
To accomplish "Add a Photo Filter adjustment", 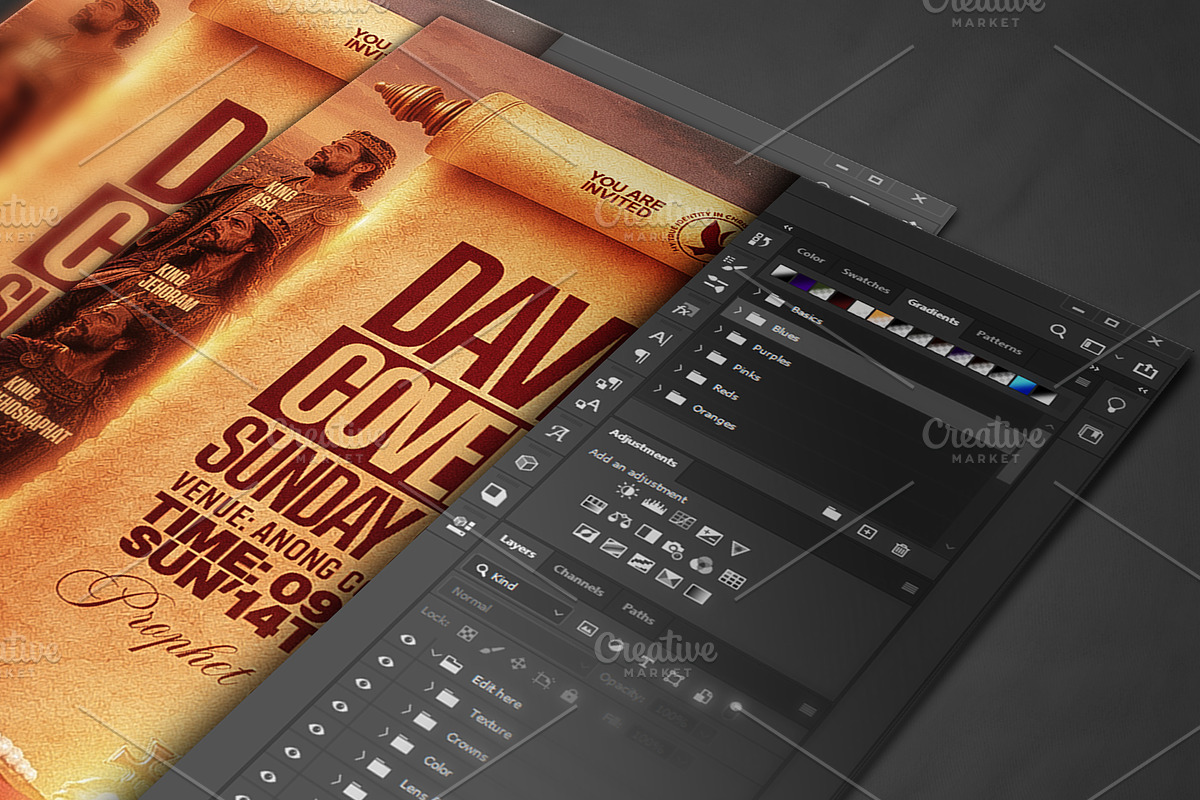I will tap(673, 549).
